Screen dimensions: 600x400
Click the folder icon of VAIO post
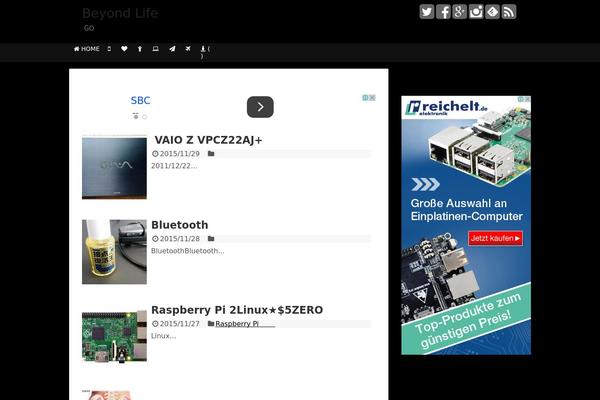coord(211,153)
